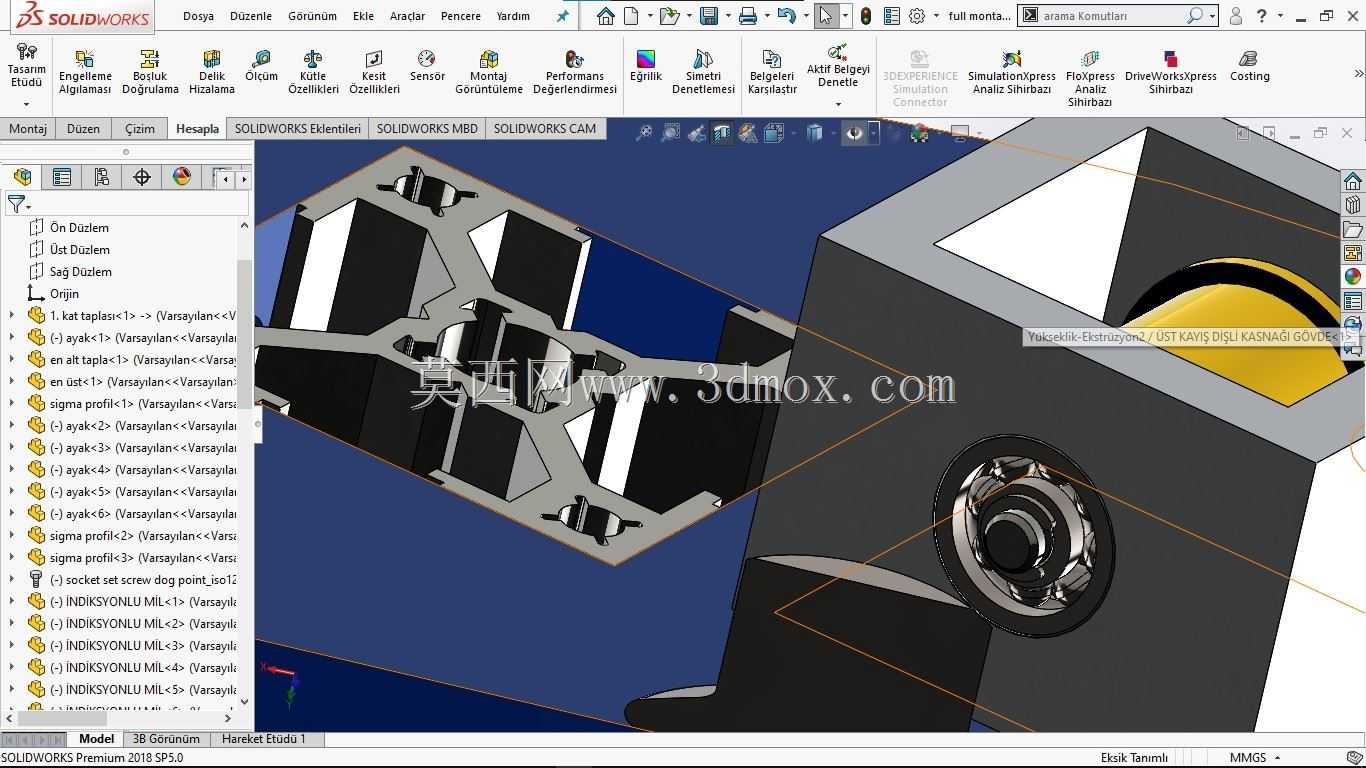Click the Home icon in title bar
This screenshot has width=1366, height=768.
(x=605, y=16)
